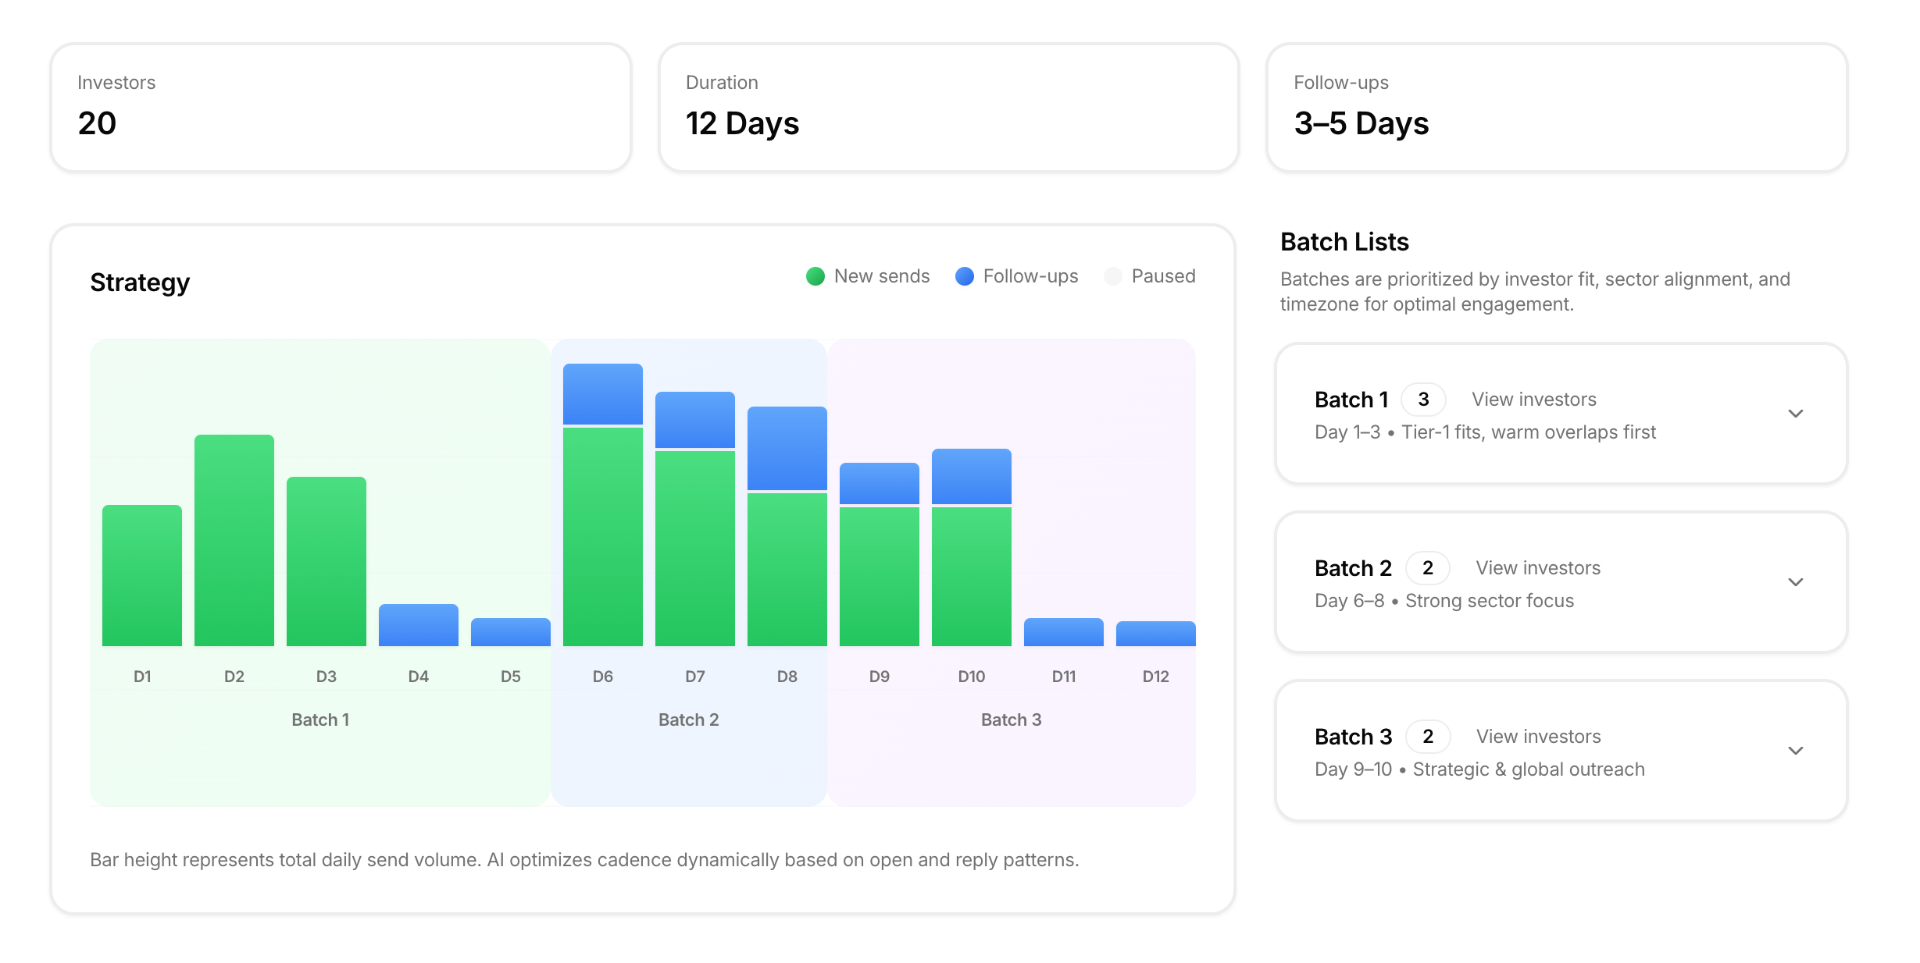1920x963 pixels.
Task: Click the Duration 12 Days card
Action: 948,107
